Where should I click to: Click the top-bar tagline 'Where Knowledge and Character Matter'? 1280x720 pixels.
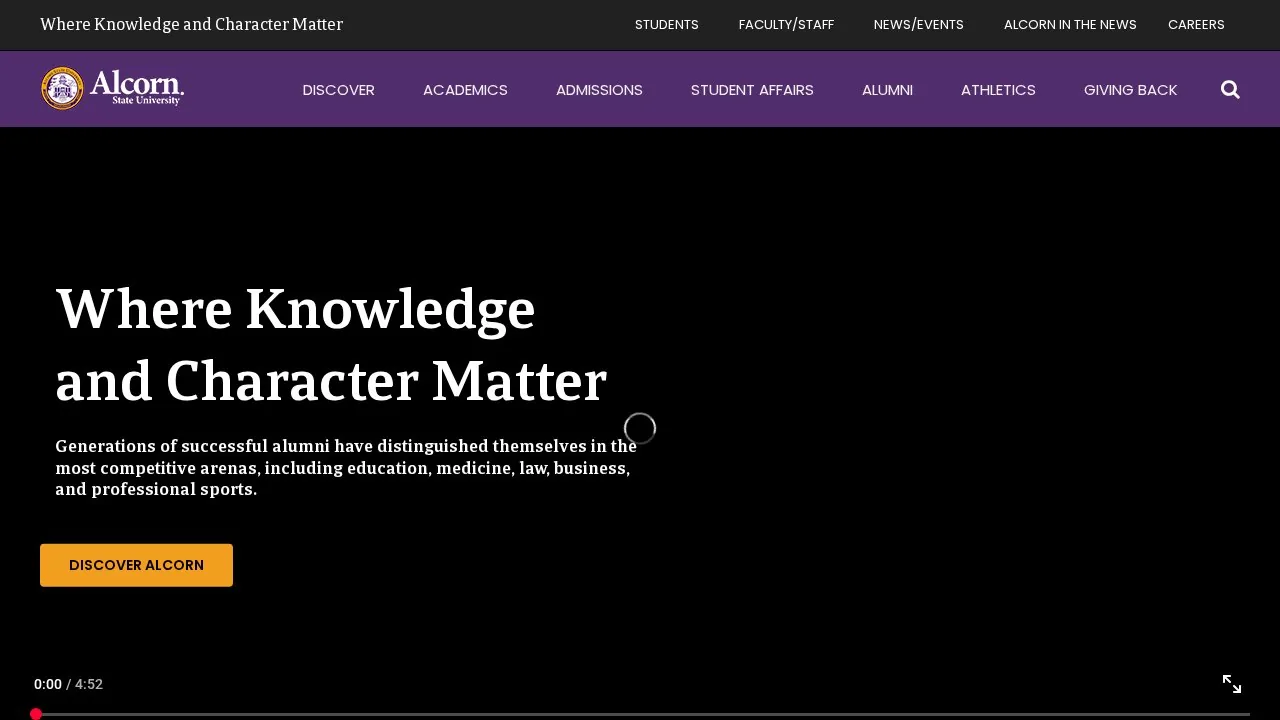pyautogui.click(x=191, y=24)
